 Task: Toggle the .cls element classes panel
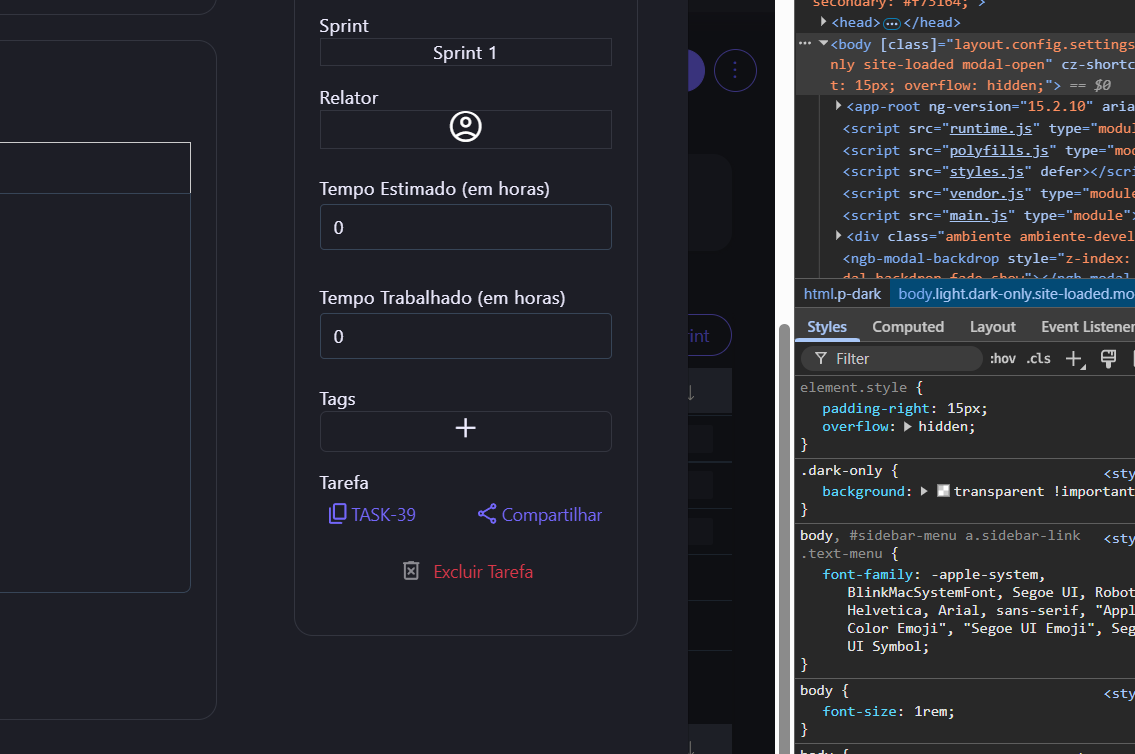point(1039,359)
